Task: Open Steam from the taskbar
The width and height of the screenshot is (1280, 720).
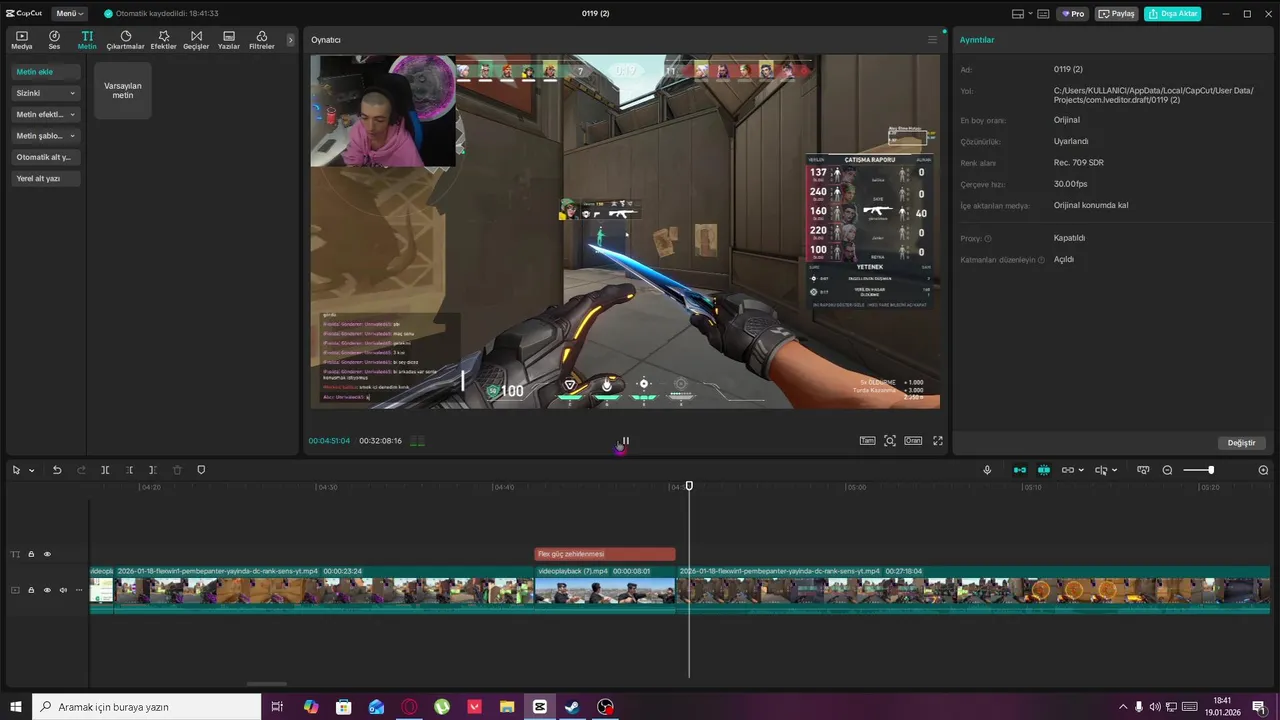Action: (572, 707)
